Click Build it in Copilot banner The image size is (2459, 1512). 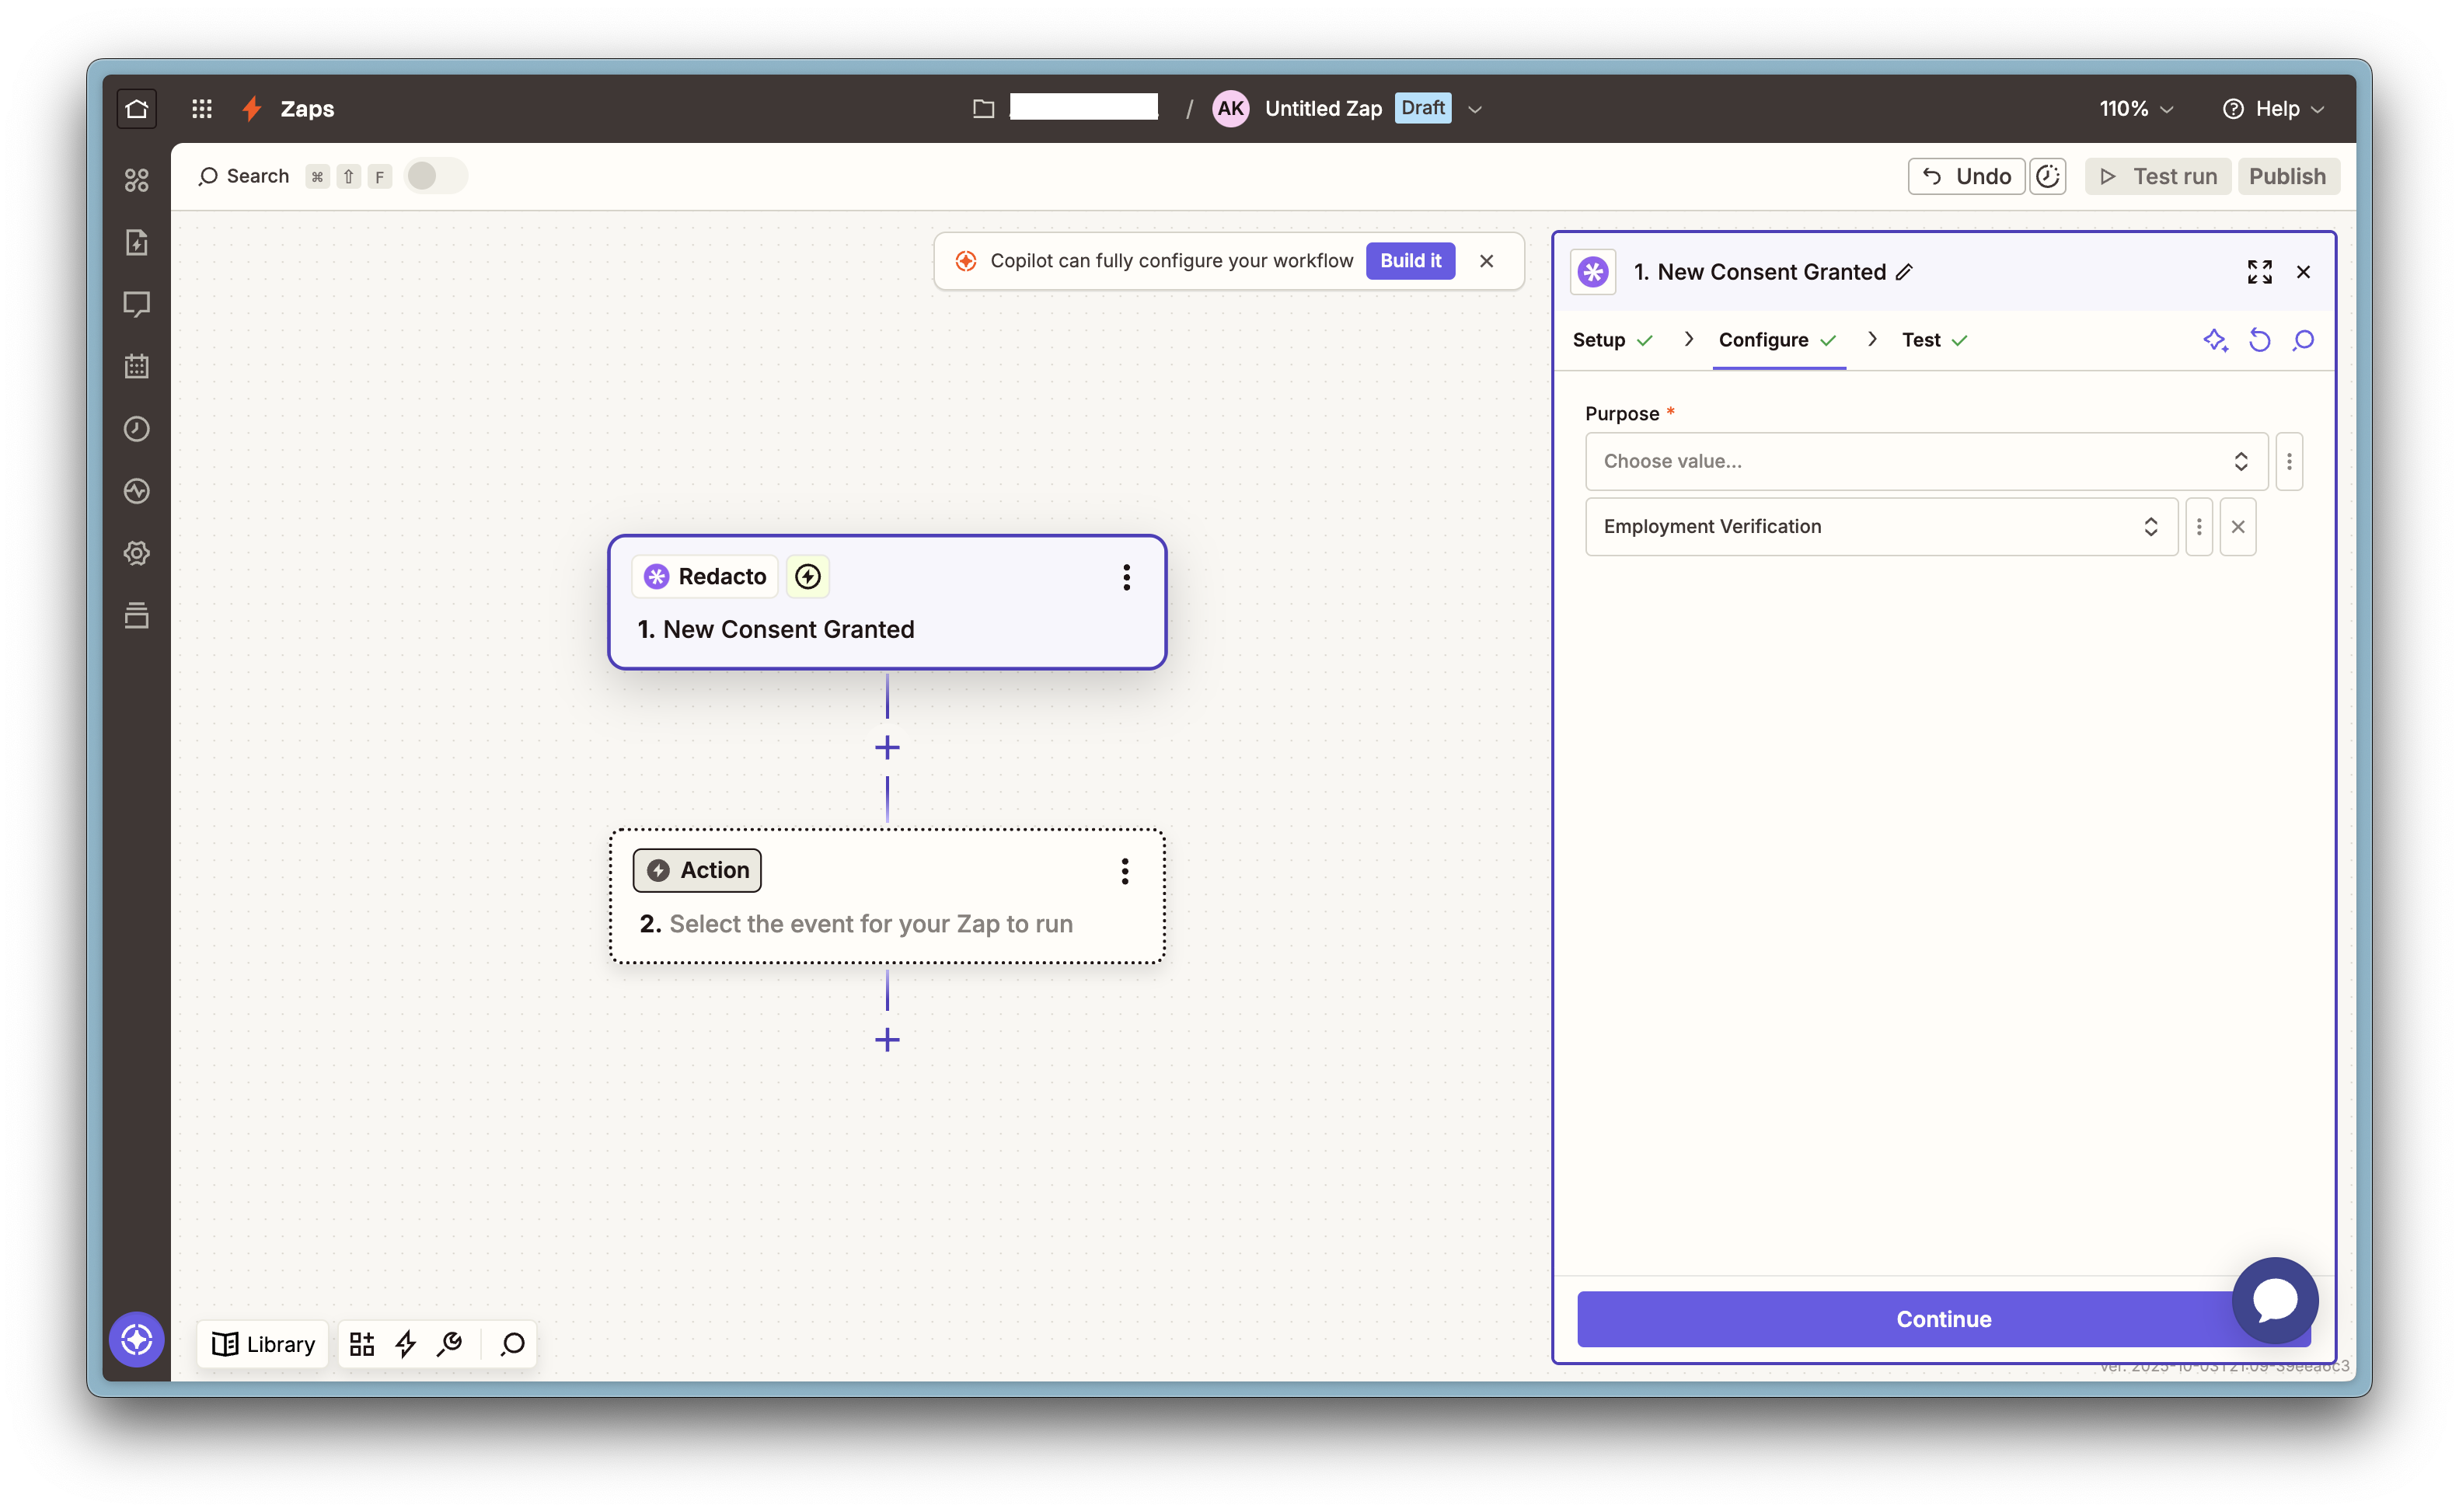tap(1410, 261)
